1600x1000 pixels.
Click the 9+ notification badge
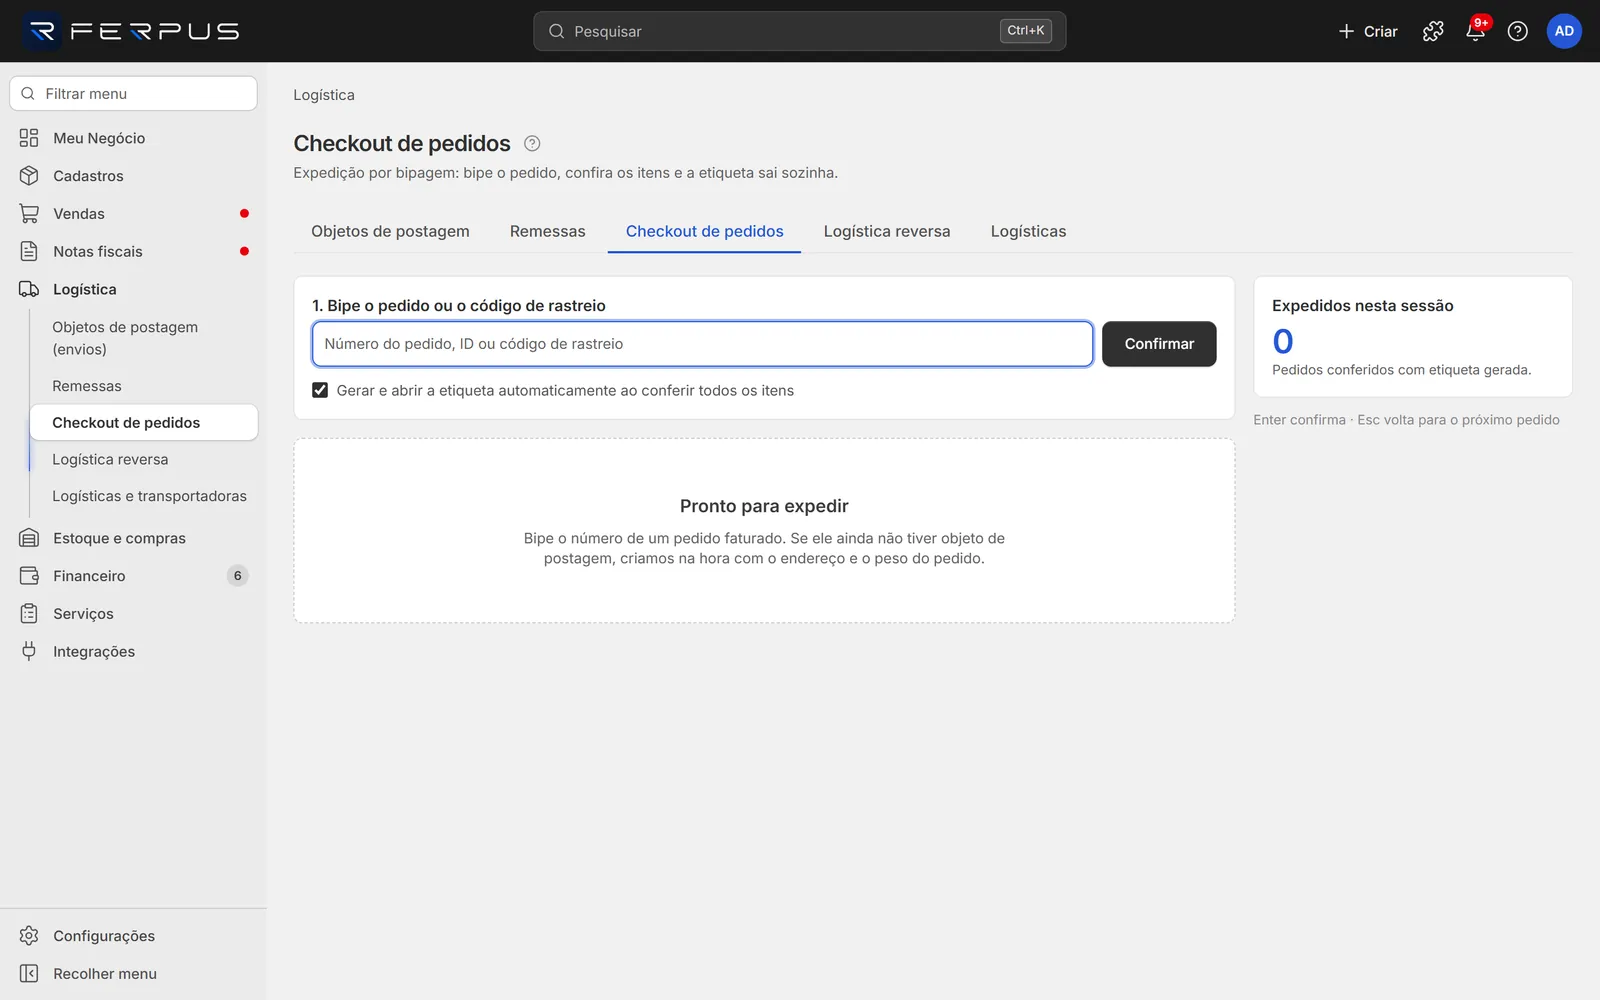(1482, 22)
